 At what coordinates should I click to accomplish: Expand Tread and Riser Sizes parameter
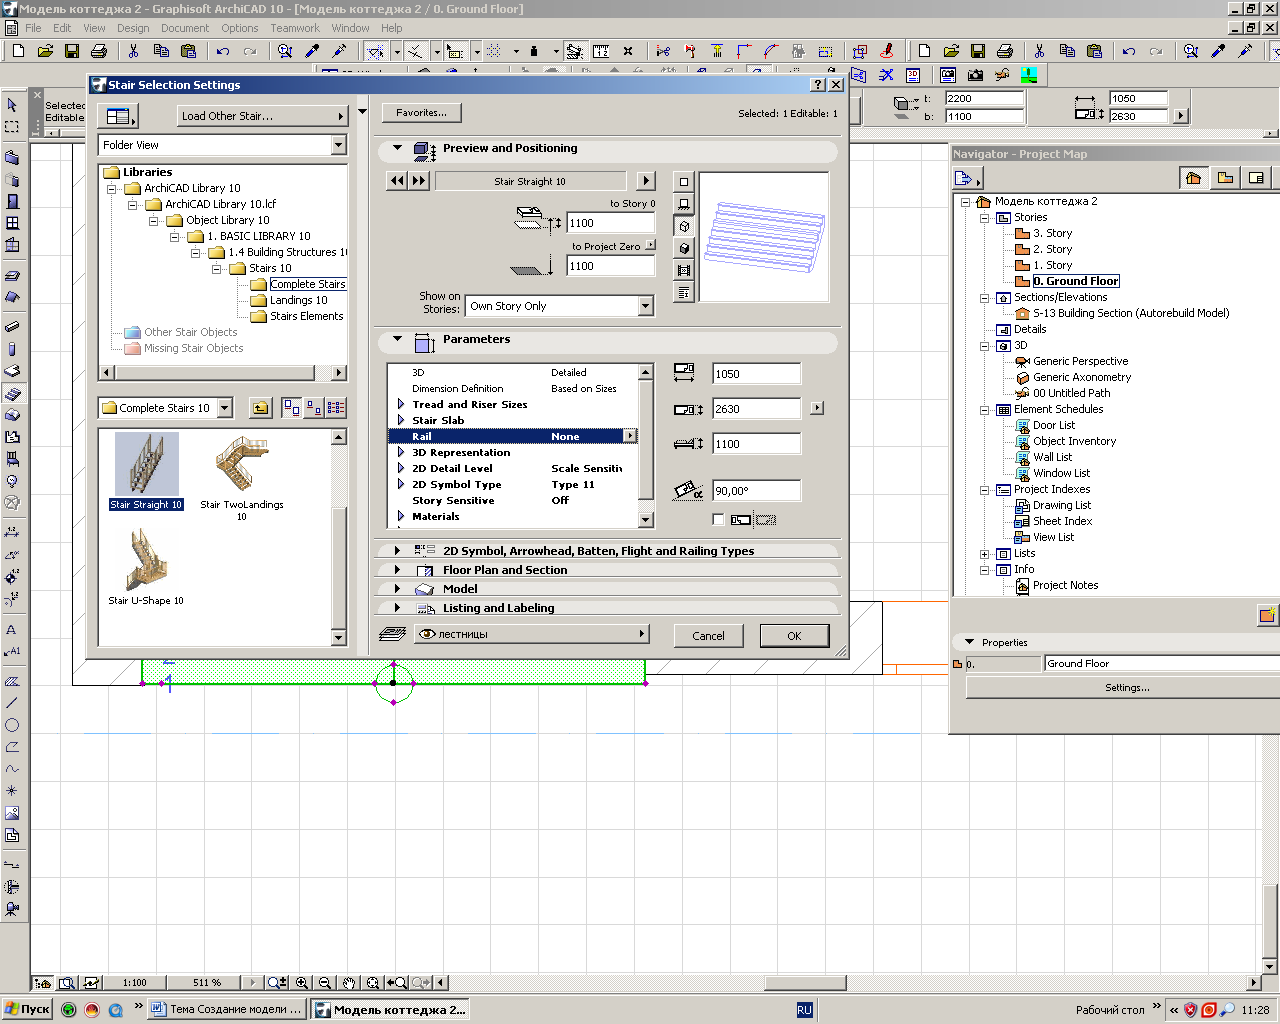point(401,404)
